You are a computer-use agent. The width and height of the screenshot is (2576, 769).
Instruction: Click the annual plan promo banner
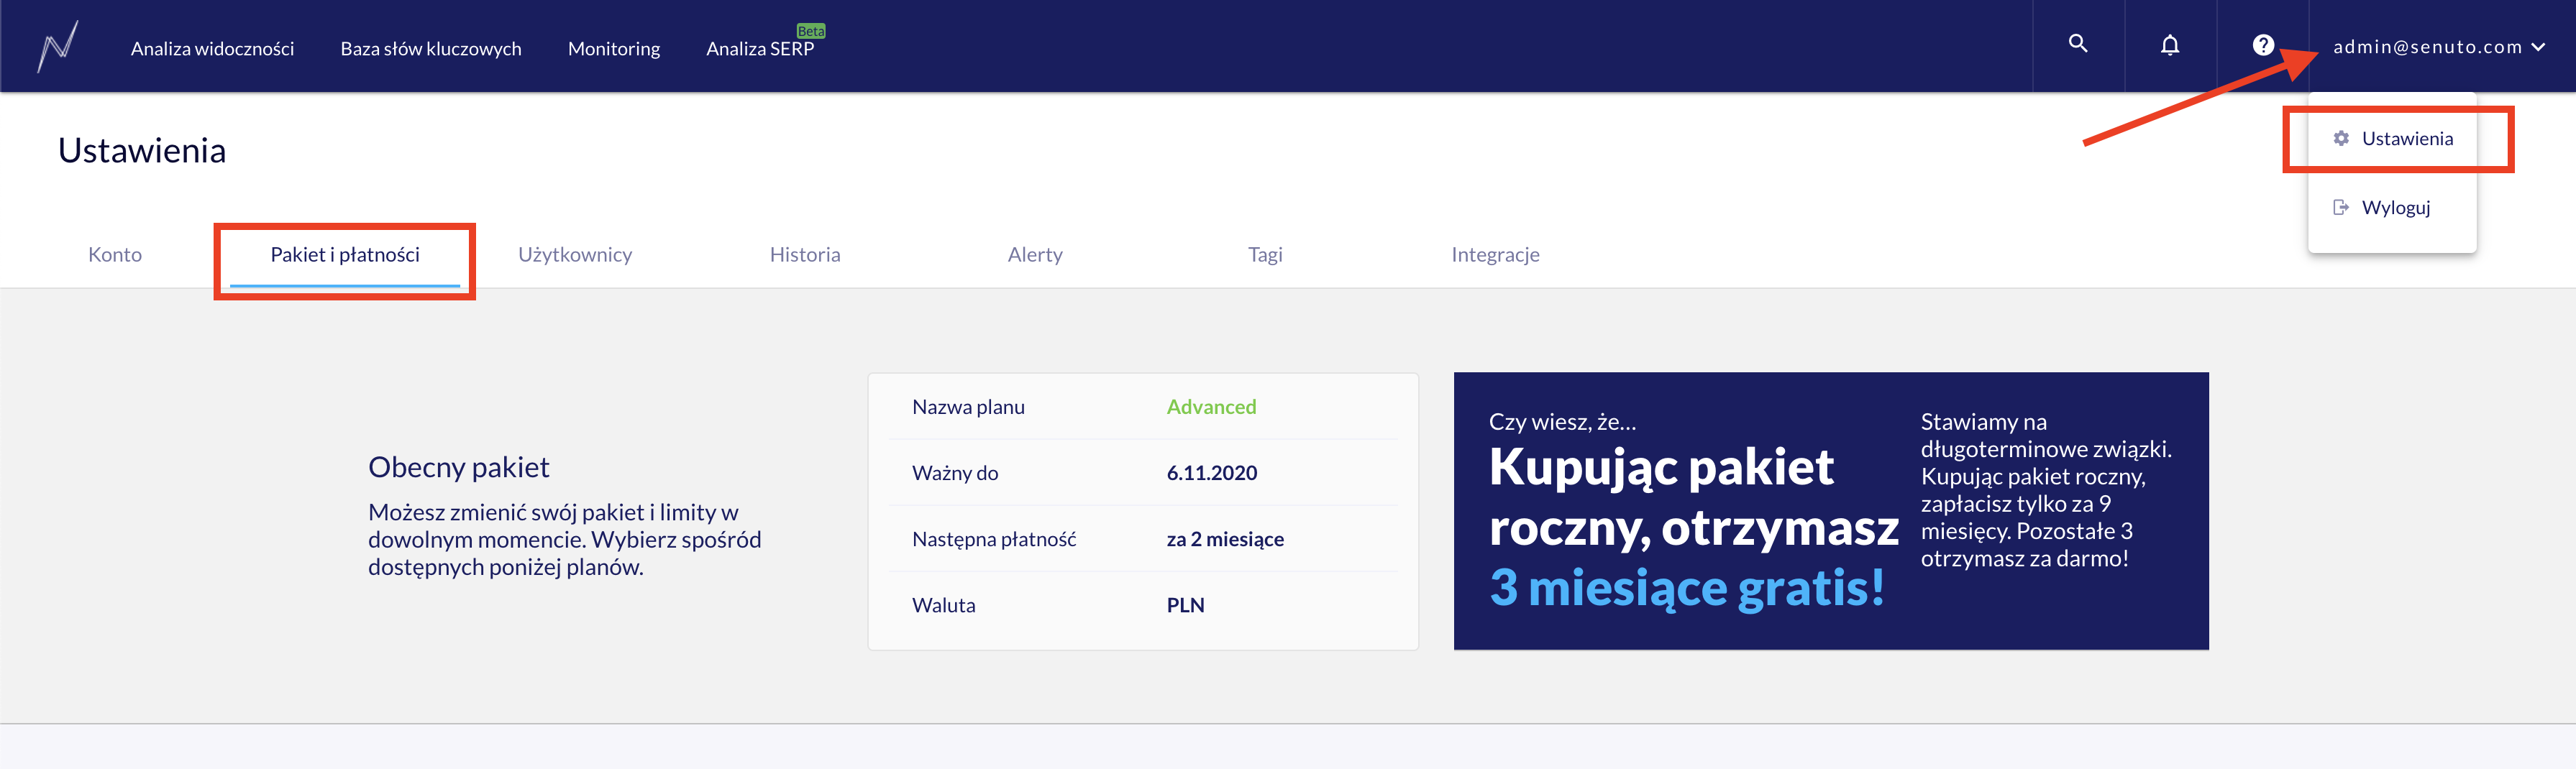pos(1831,511)
